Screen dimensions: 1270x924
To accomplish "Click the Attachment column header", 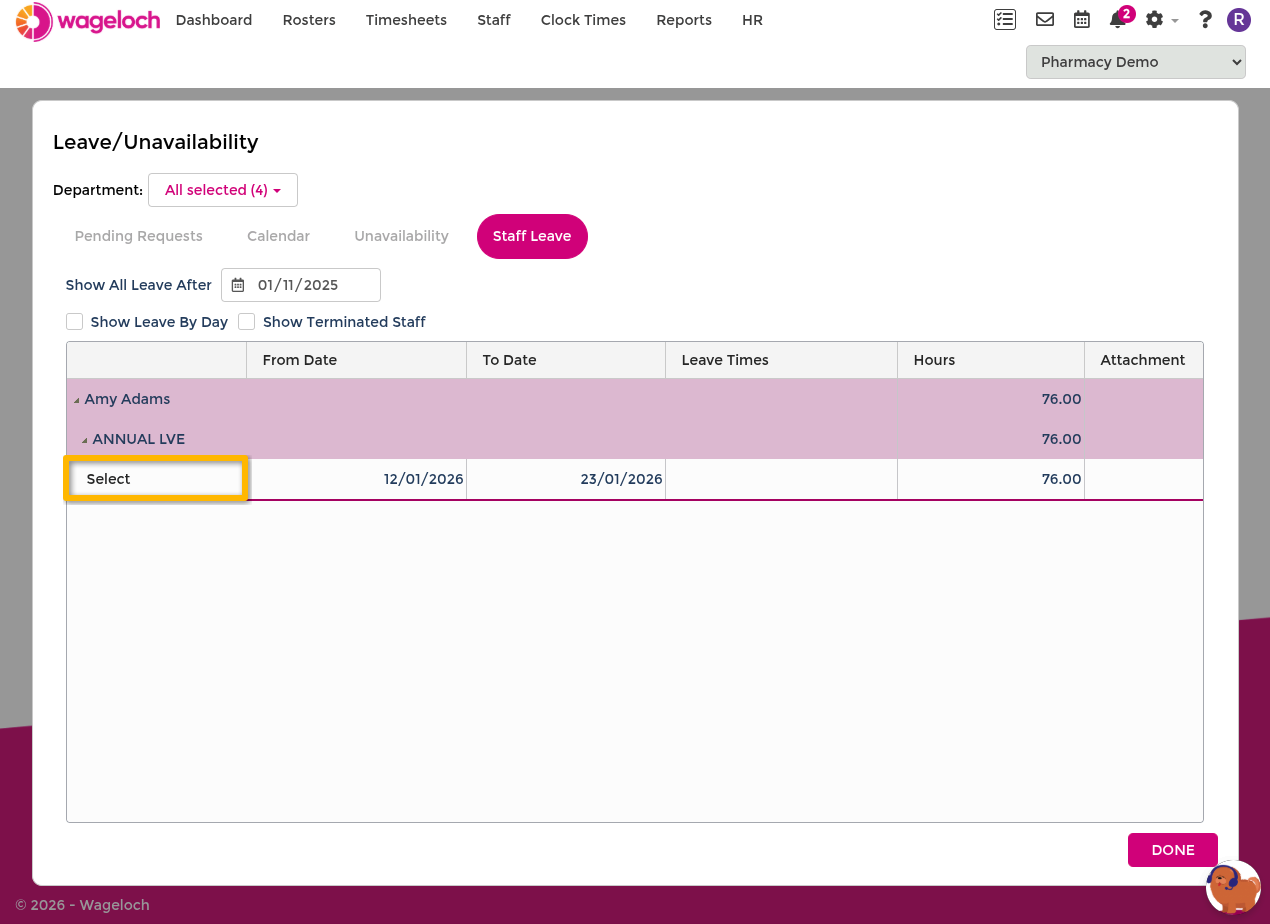I will [x=1144, y=360].
